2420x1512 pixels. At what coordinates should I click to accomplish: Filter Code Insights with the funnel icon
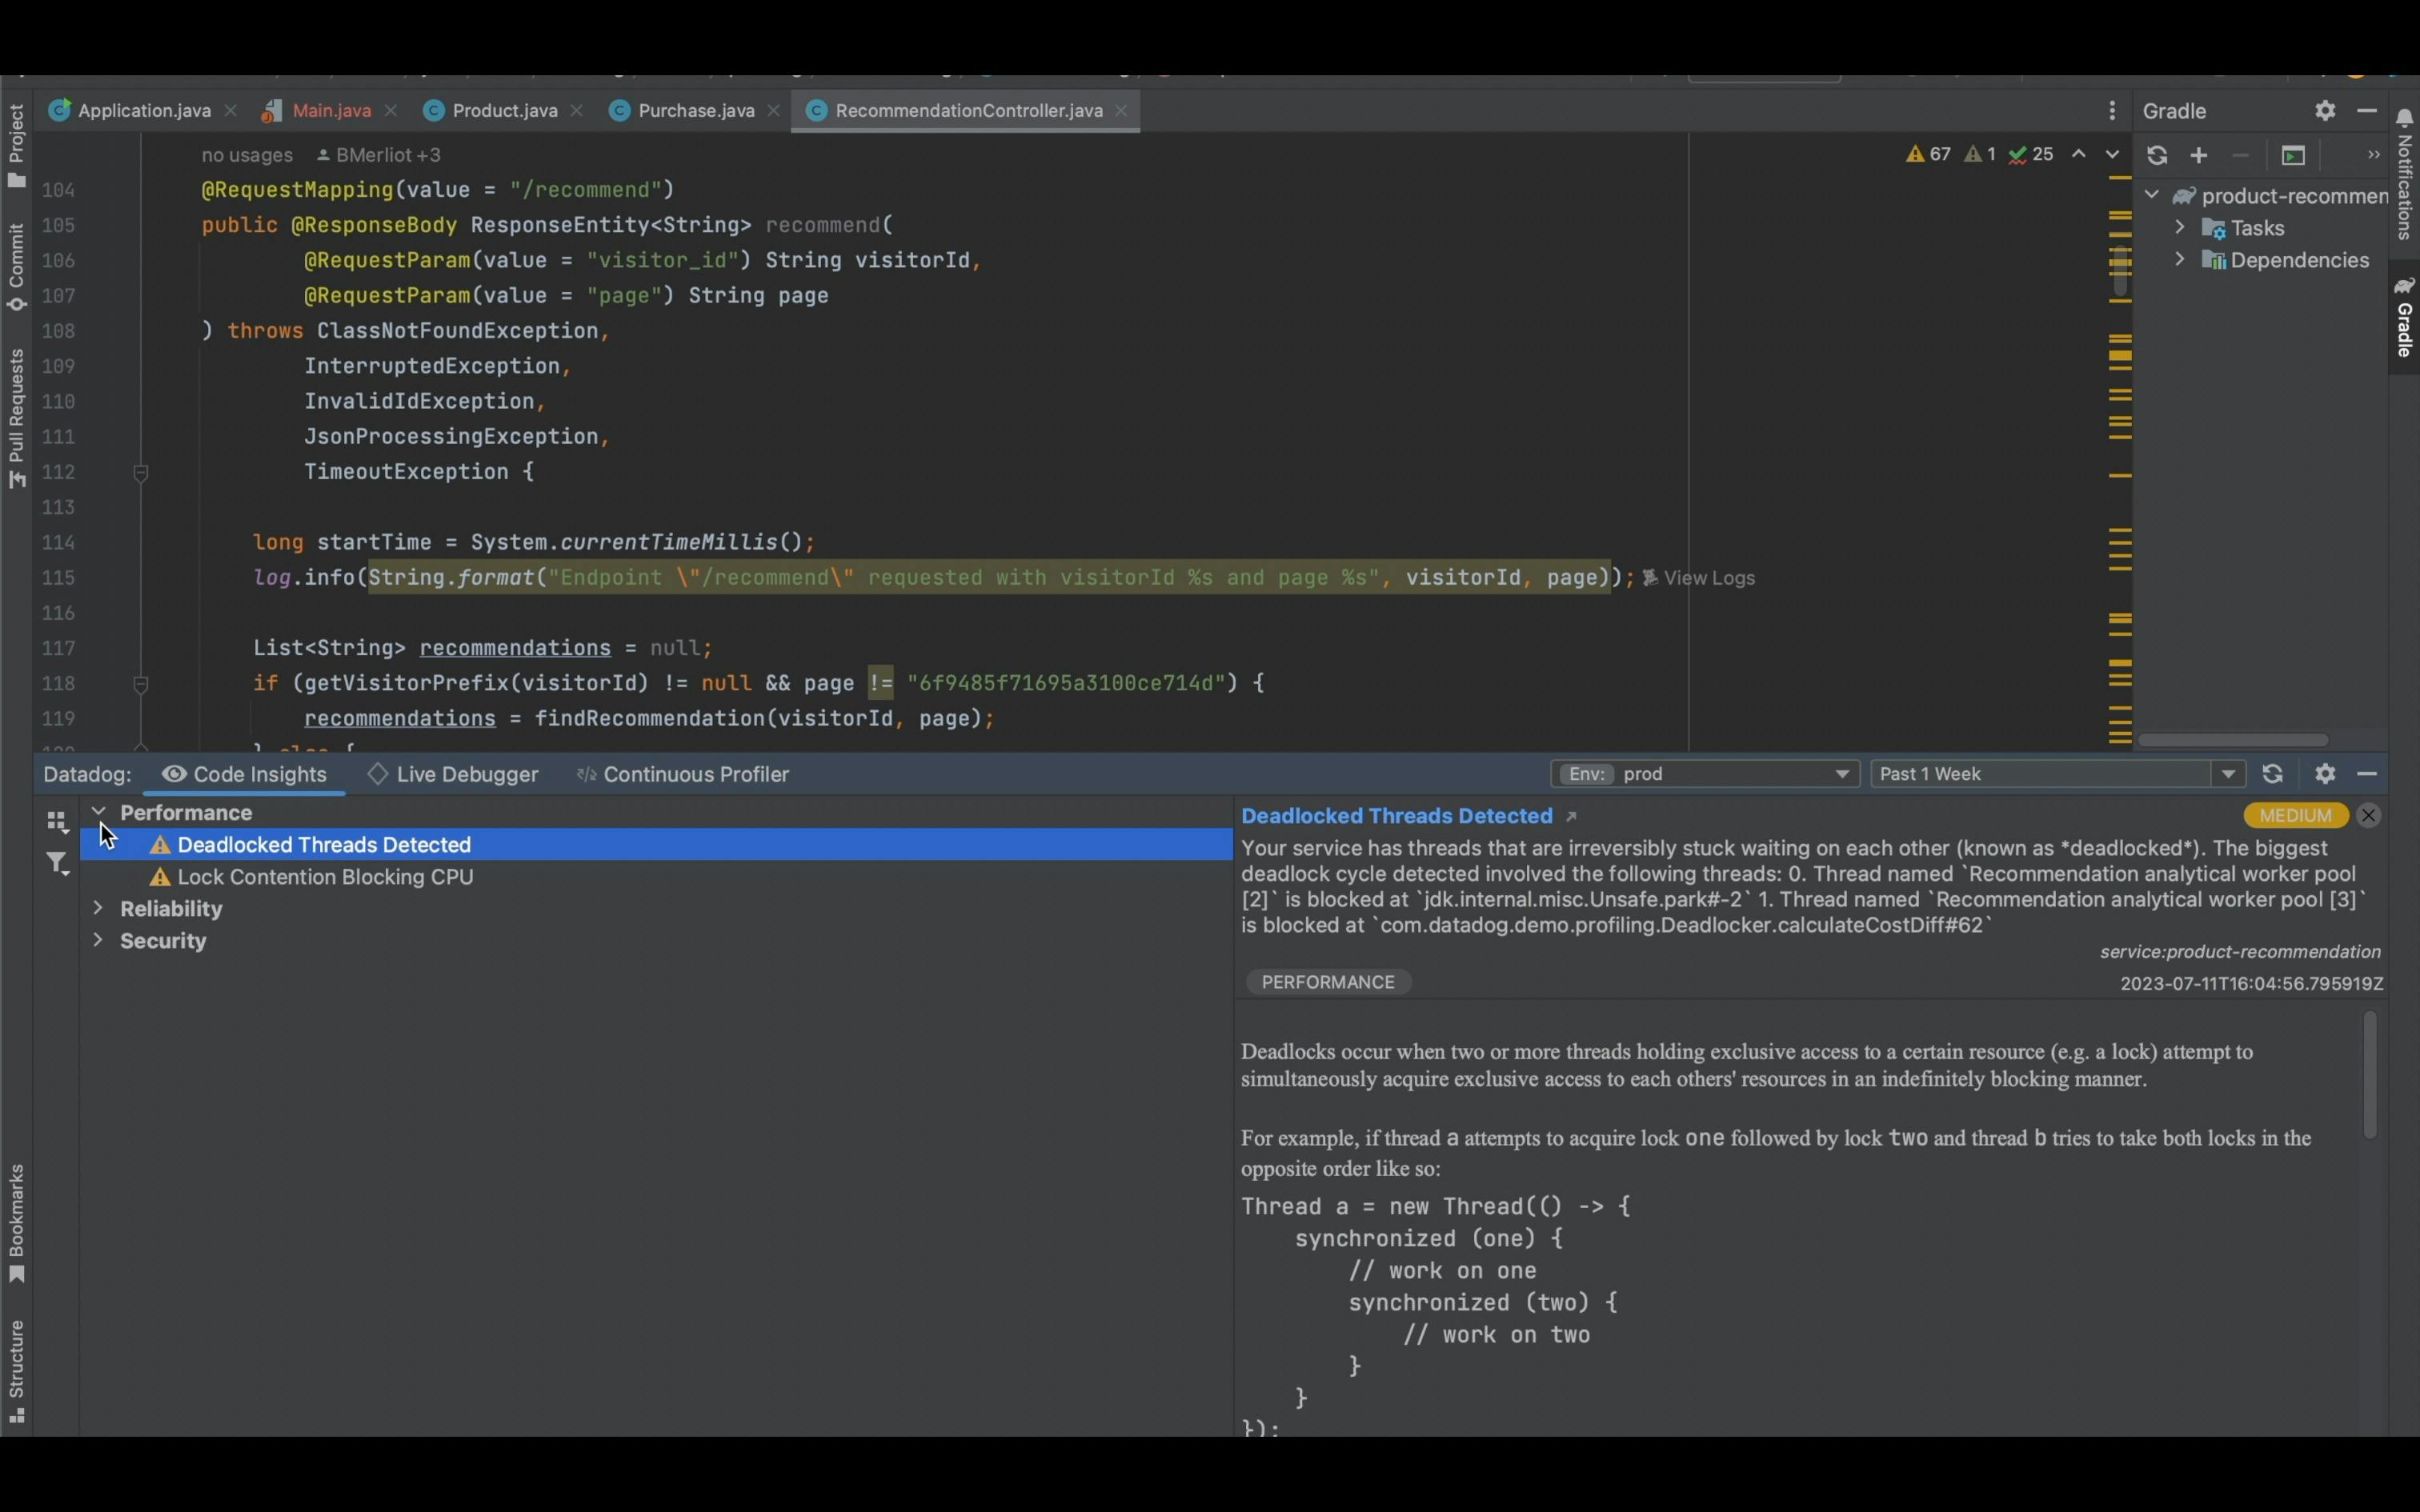click(x=57, y=863)
